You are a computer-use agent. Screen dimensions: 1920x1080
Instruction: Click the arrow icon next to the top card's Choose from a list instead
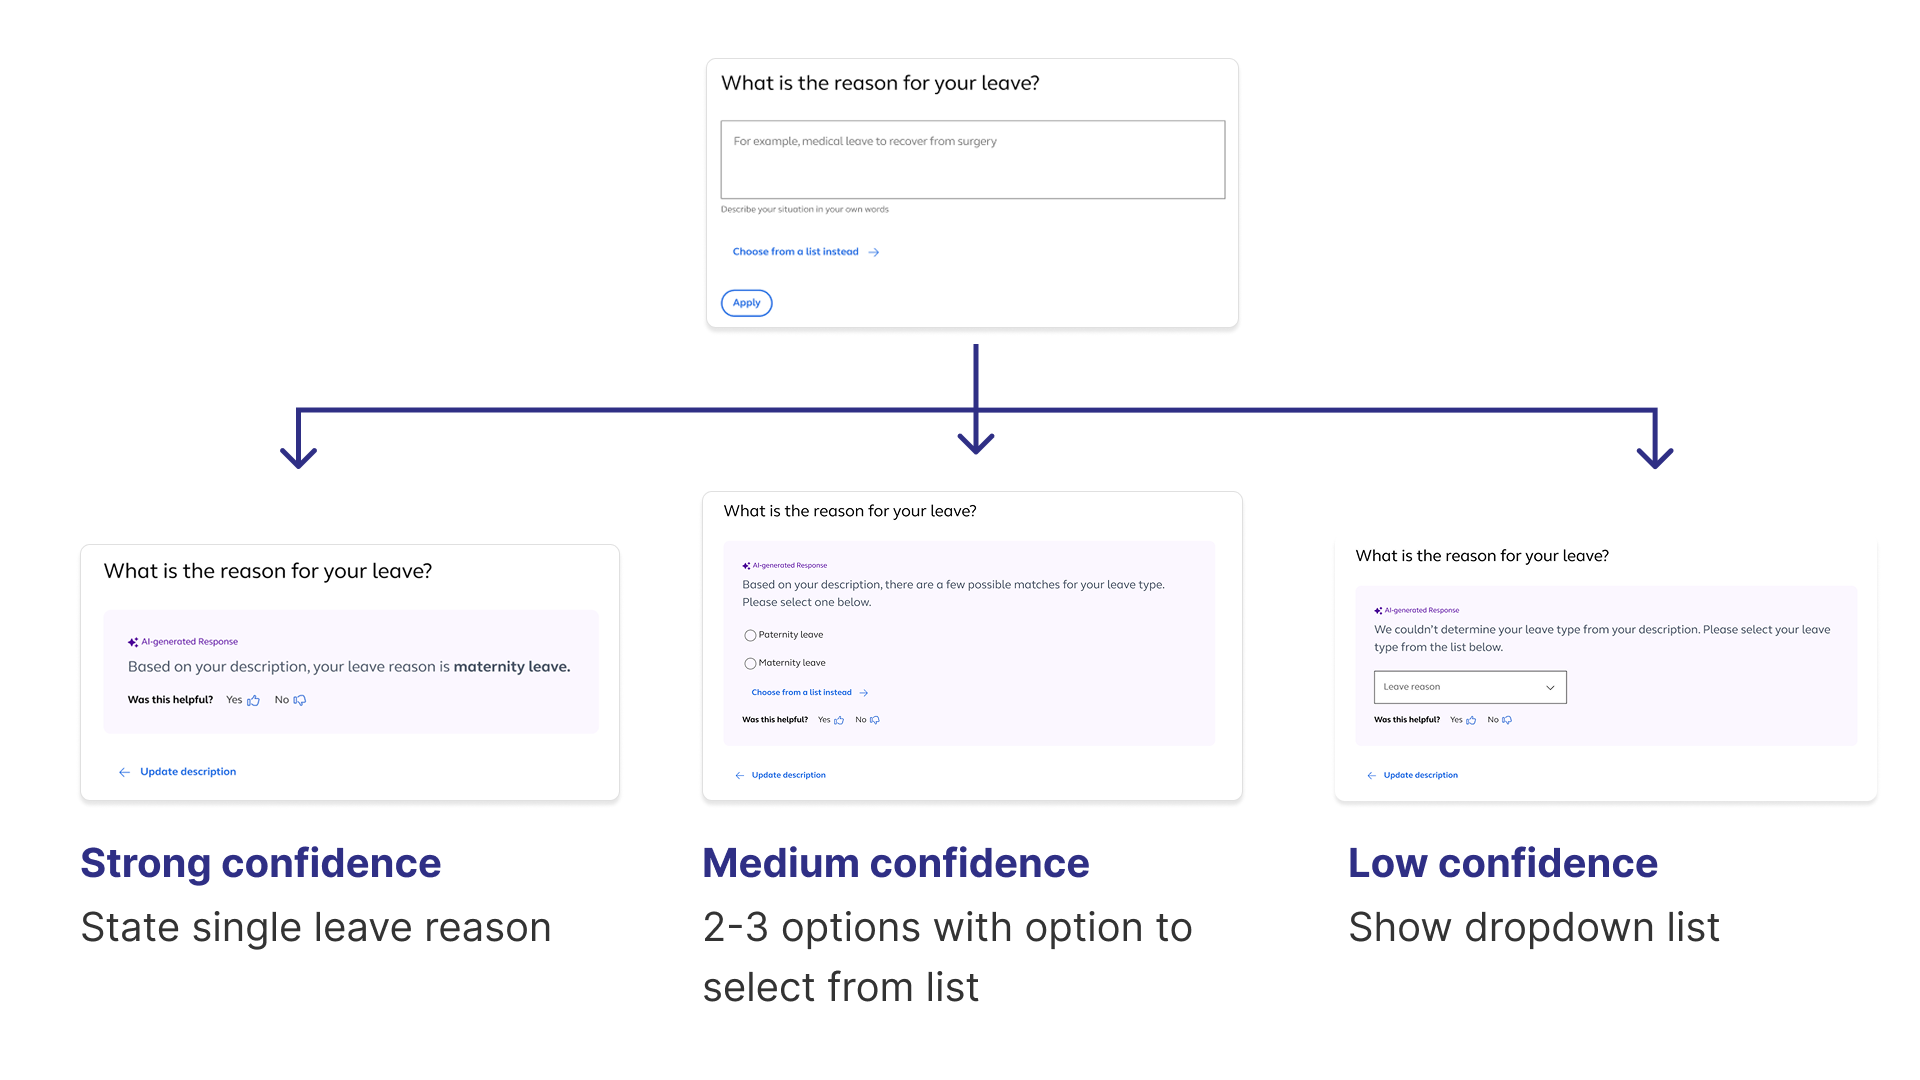874,252
